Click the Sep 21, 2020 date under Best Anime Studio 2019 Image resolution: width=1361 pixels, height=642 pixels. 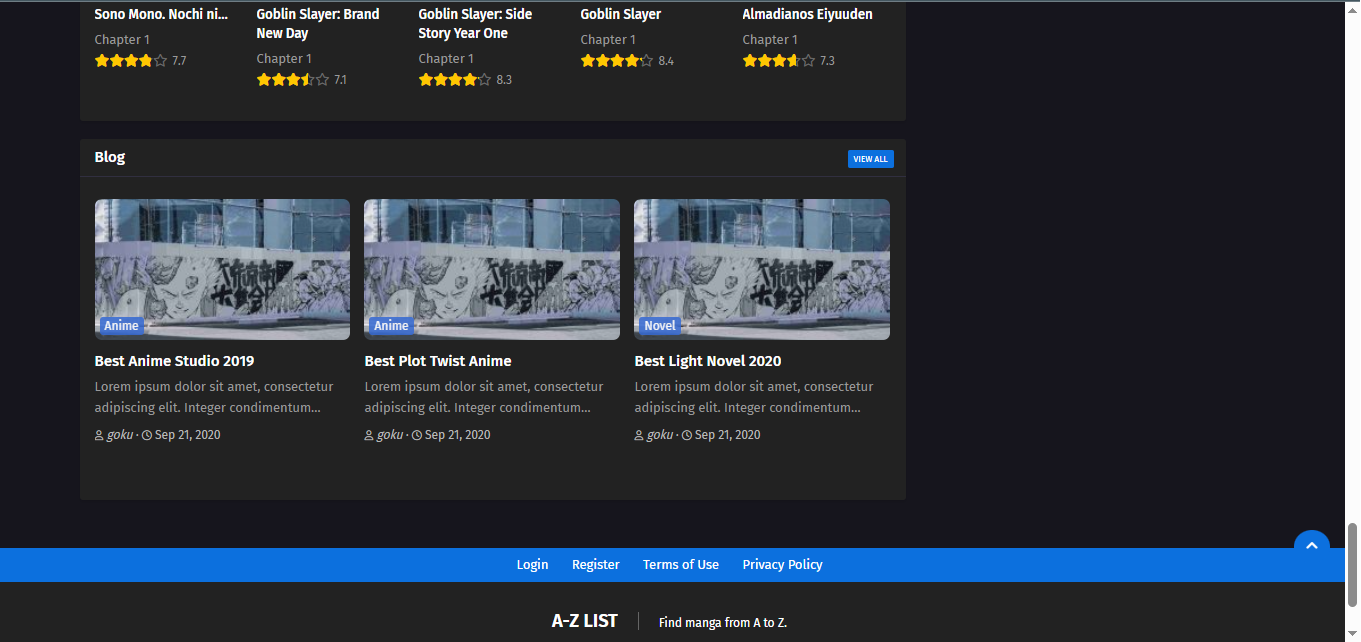pos(187,435)
